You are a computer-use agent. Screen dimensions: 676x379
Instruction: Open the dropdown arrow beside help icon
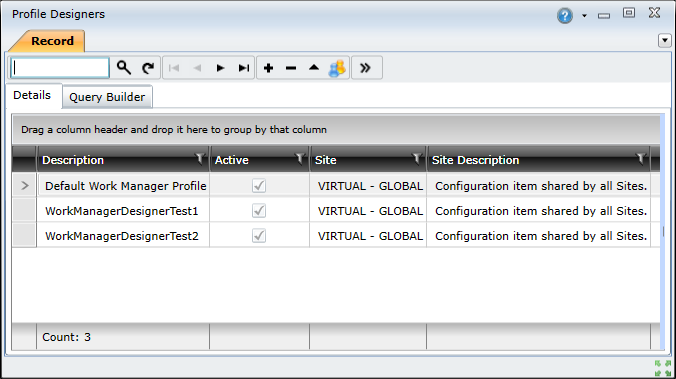point(584,16)
